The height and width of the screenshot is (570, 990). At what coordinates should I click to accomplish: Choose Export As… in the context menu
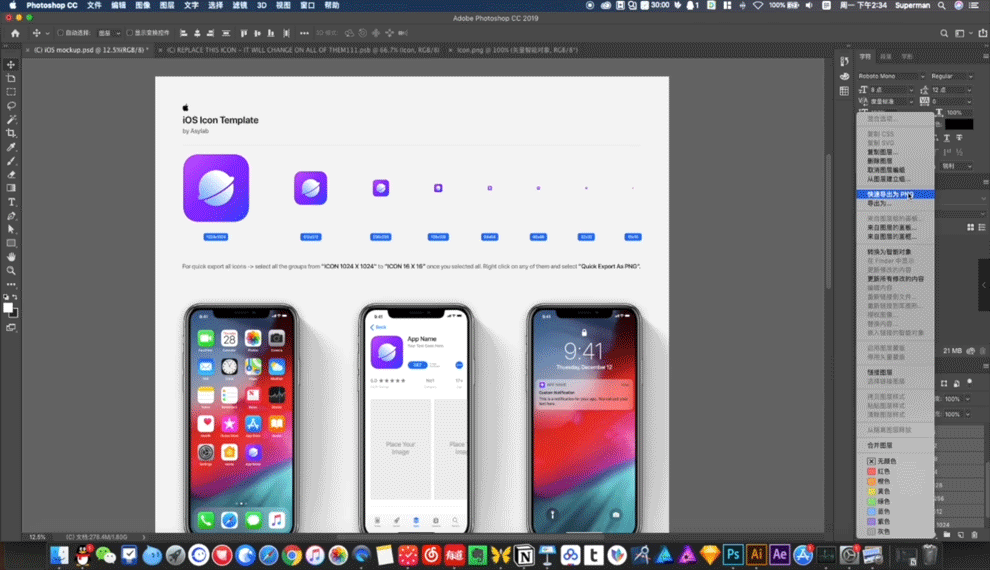(895, 203)
